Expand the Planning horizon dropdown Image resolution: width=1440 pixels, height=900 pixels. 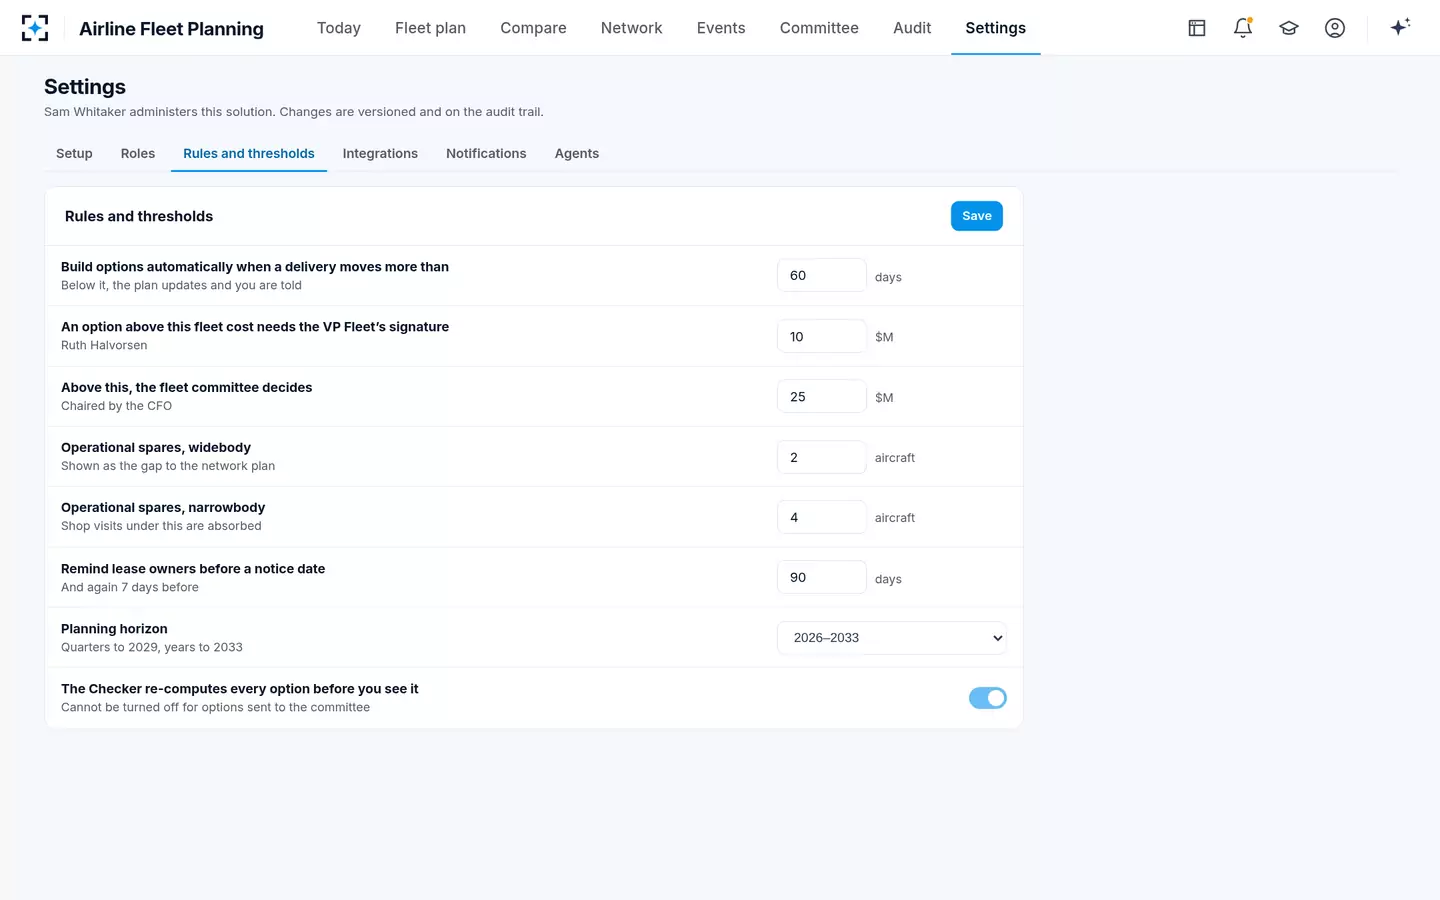(892, 638)
